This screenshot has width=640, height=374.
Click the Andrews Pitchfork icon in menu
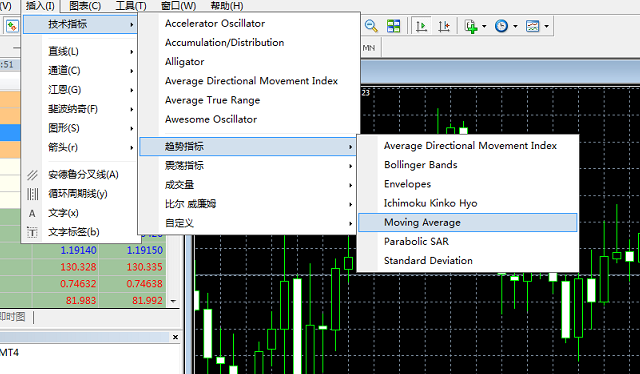[x=32, y=175]
